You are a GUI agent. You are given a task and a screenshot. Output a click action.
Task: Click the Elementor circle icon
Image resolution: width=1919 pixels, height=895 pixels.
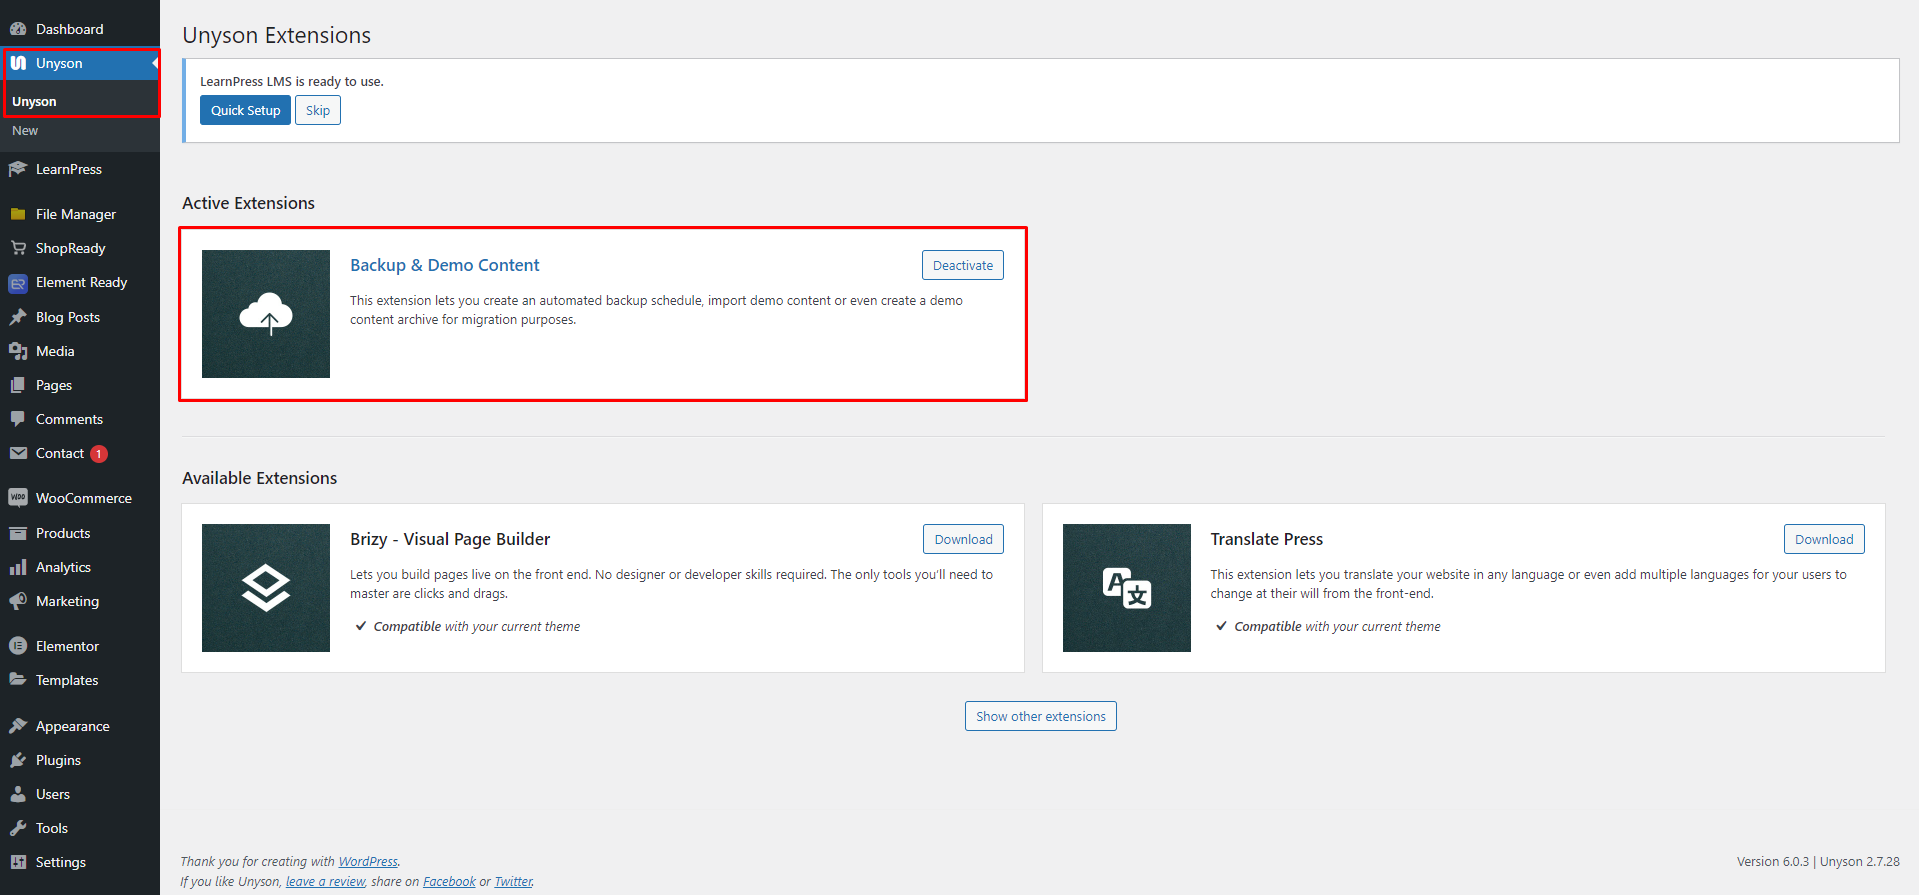pyautogui.click(x=18, y=646)
